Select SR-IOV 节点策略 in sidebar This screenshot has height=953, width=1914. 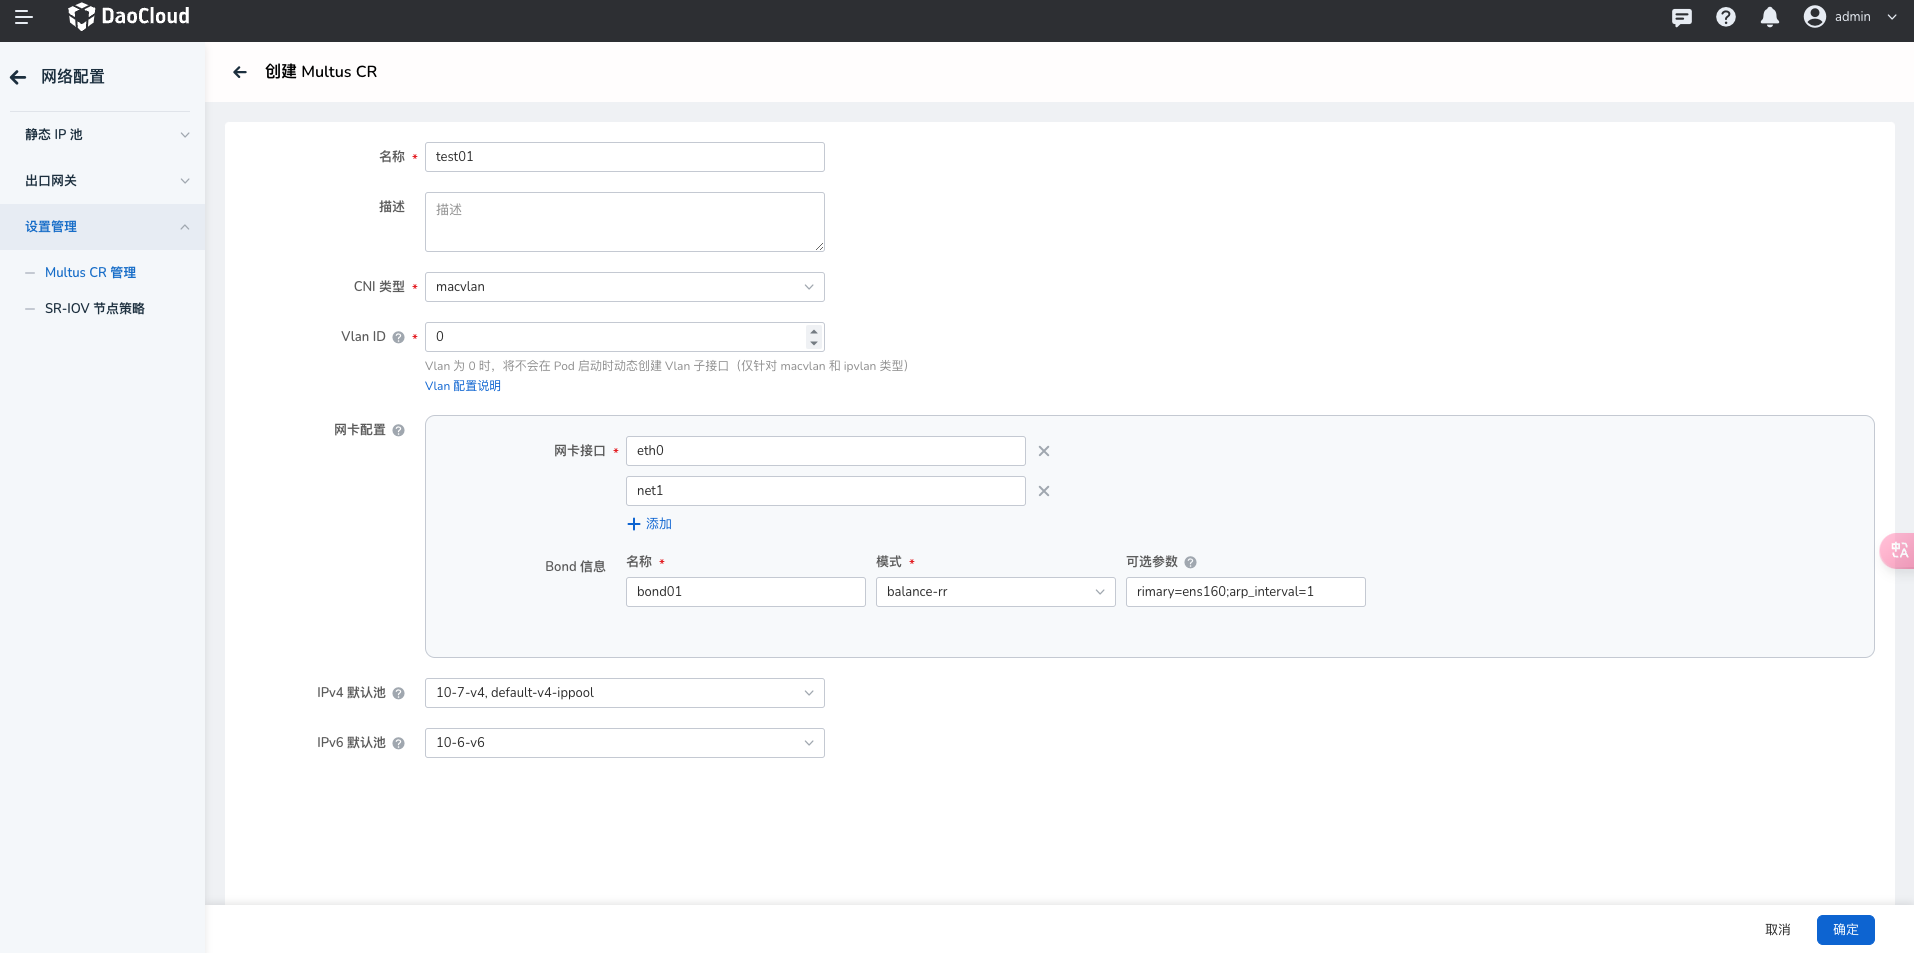[95, 309]
